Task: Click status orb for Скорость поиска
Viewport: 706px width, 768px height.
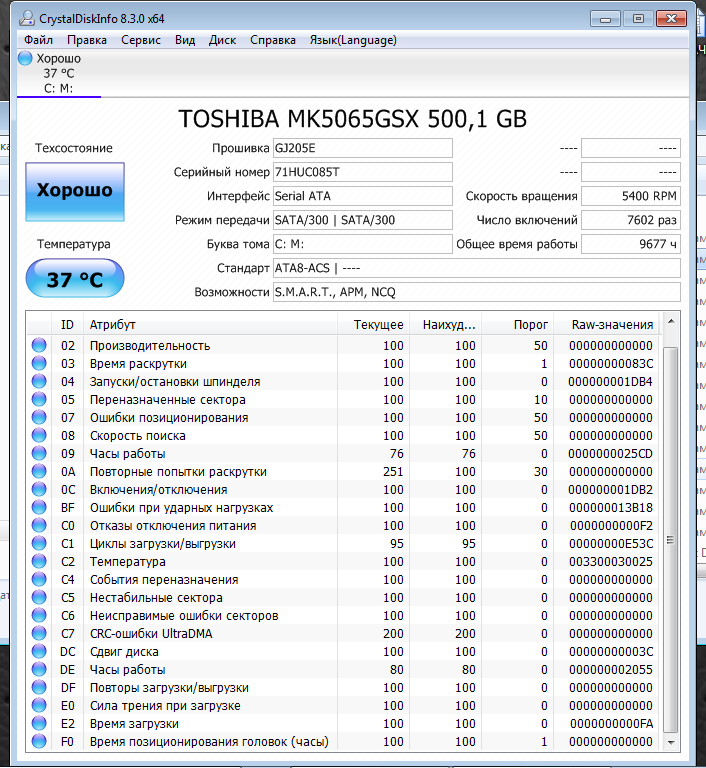Action: [39, 435]
